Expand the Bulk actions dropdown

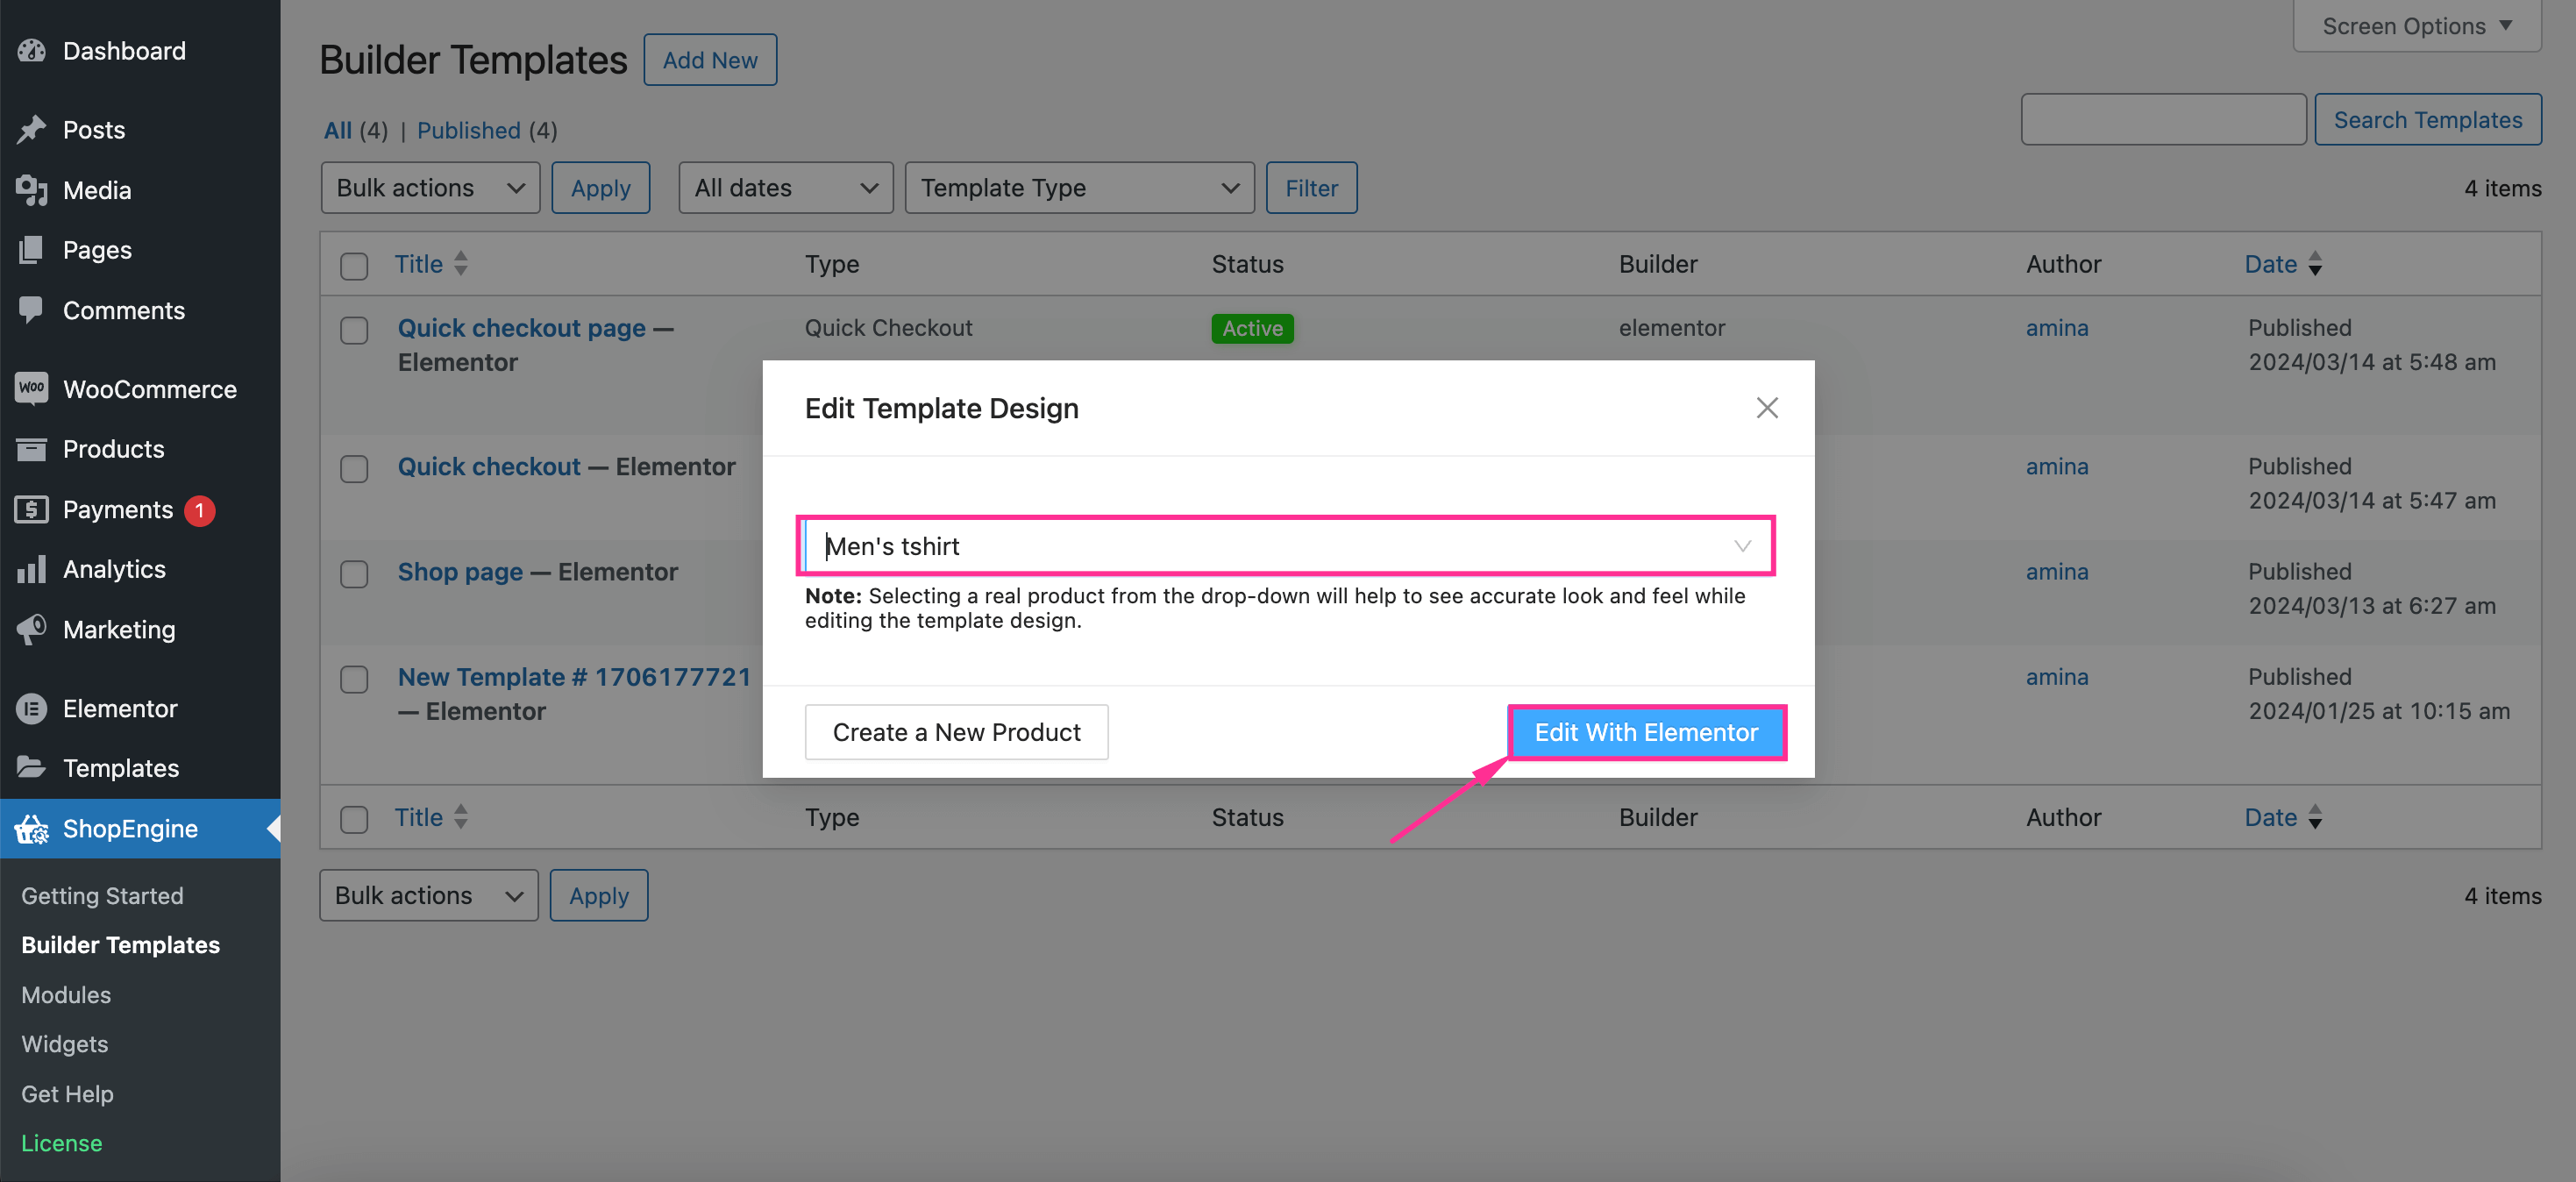coord(429,188)
